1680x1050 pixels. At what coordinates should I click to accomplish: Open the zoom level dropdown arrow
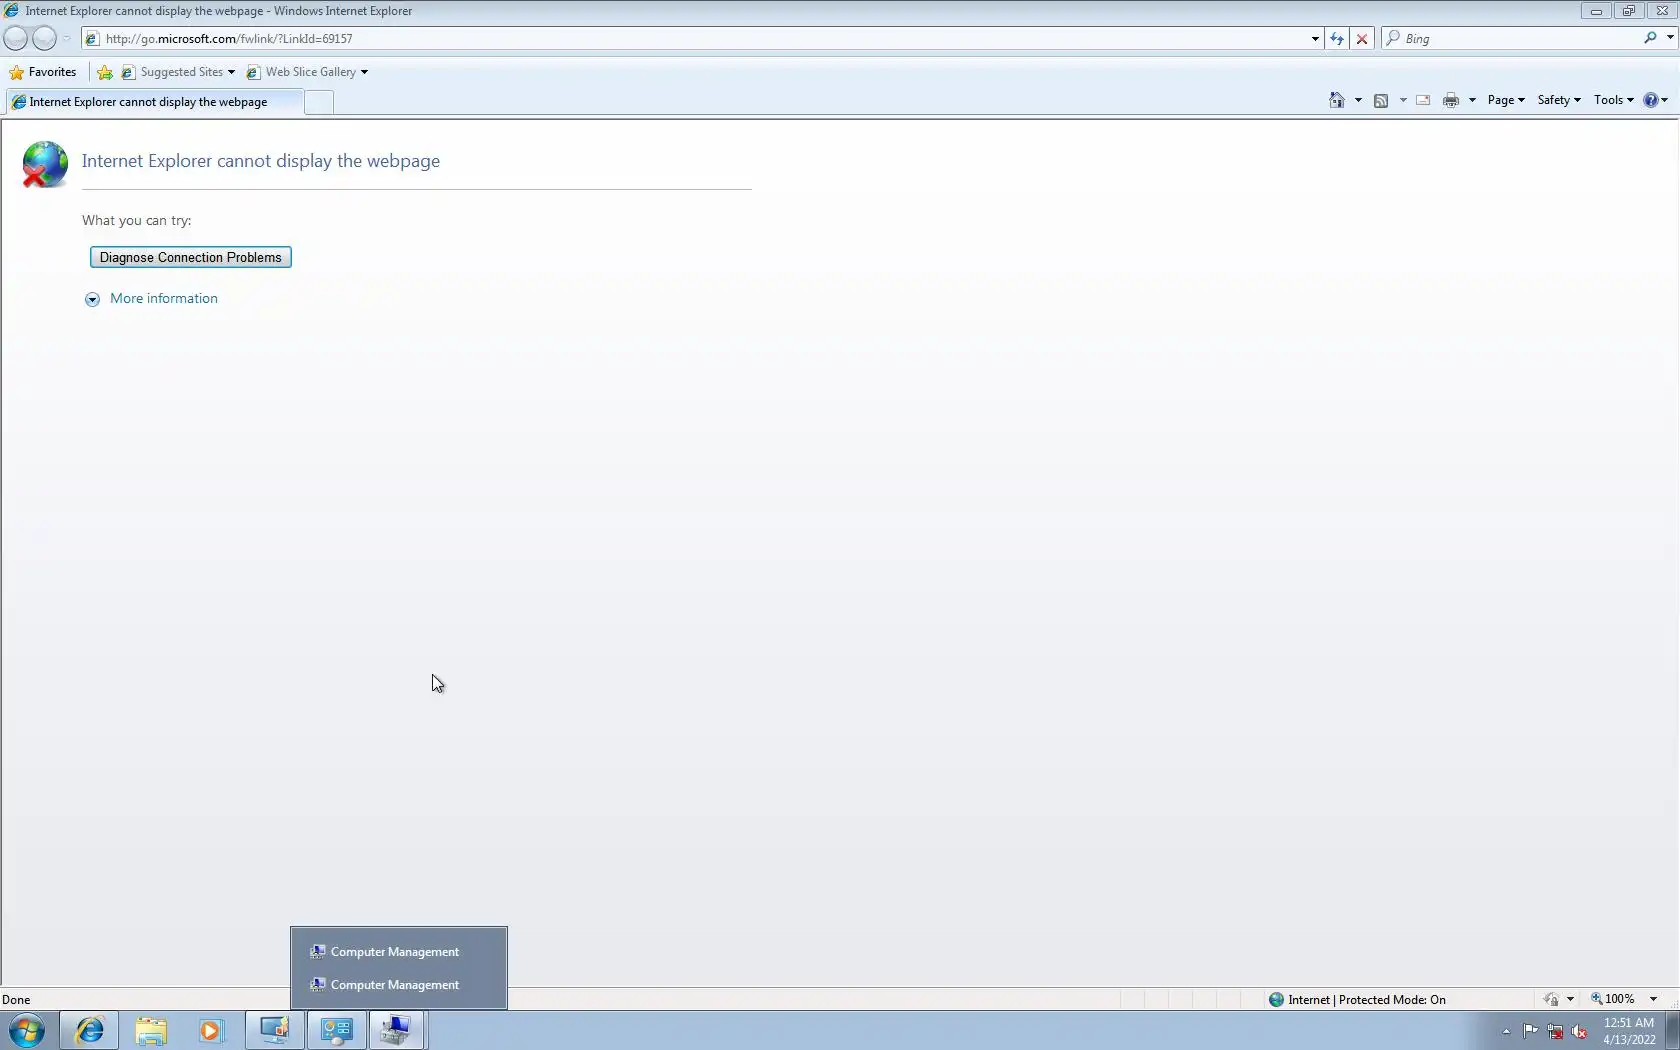coord(1653,999)
